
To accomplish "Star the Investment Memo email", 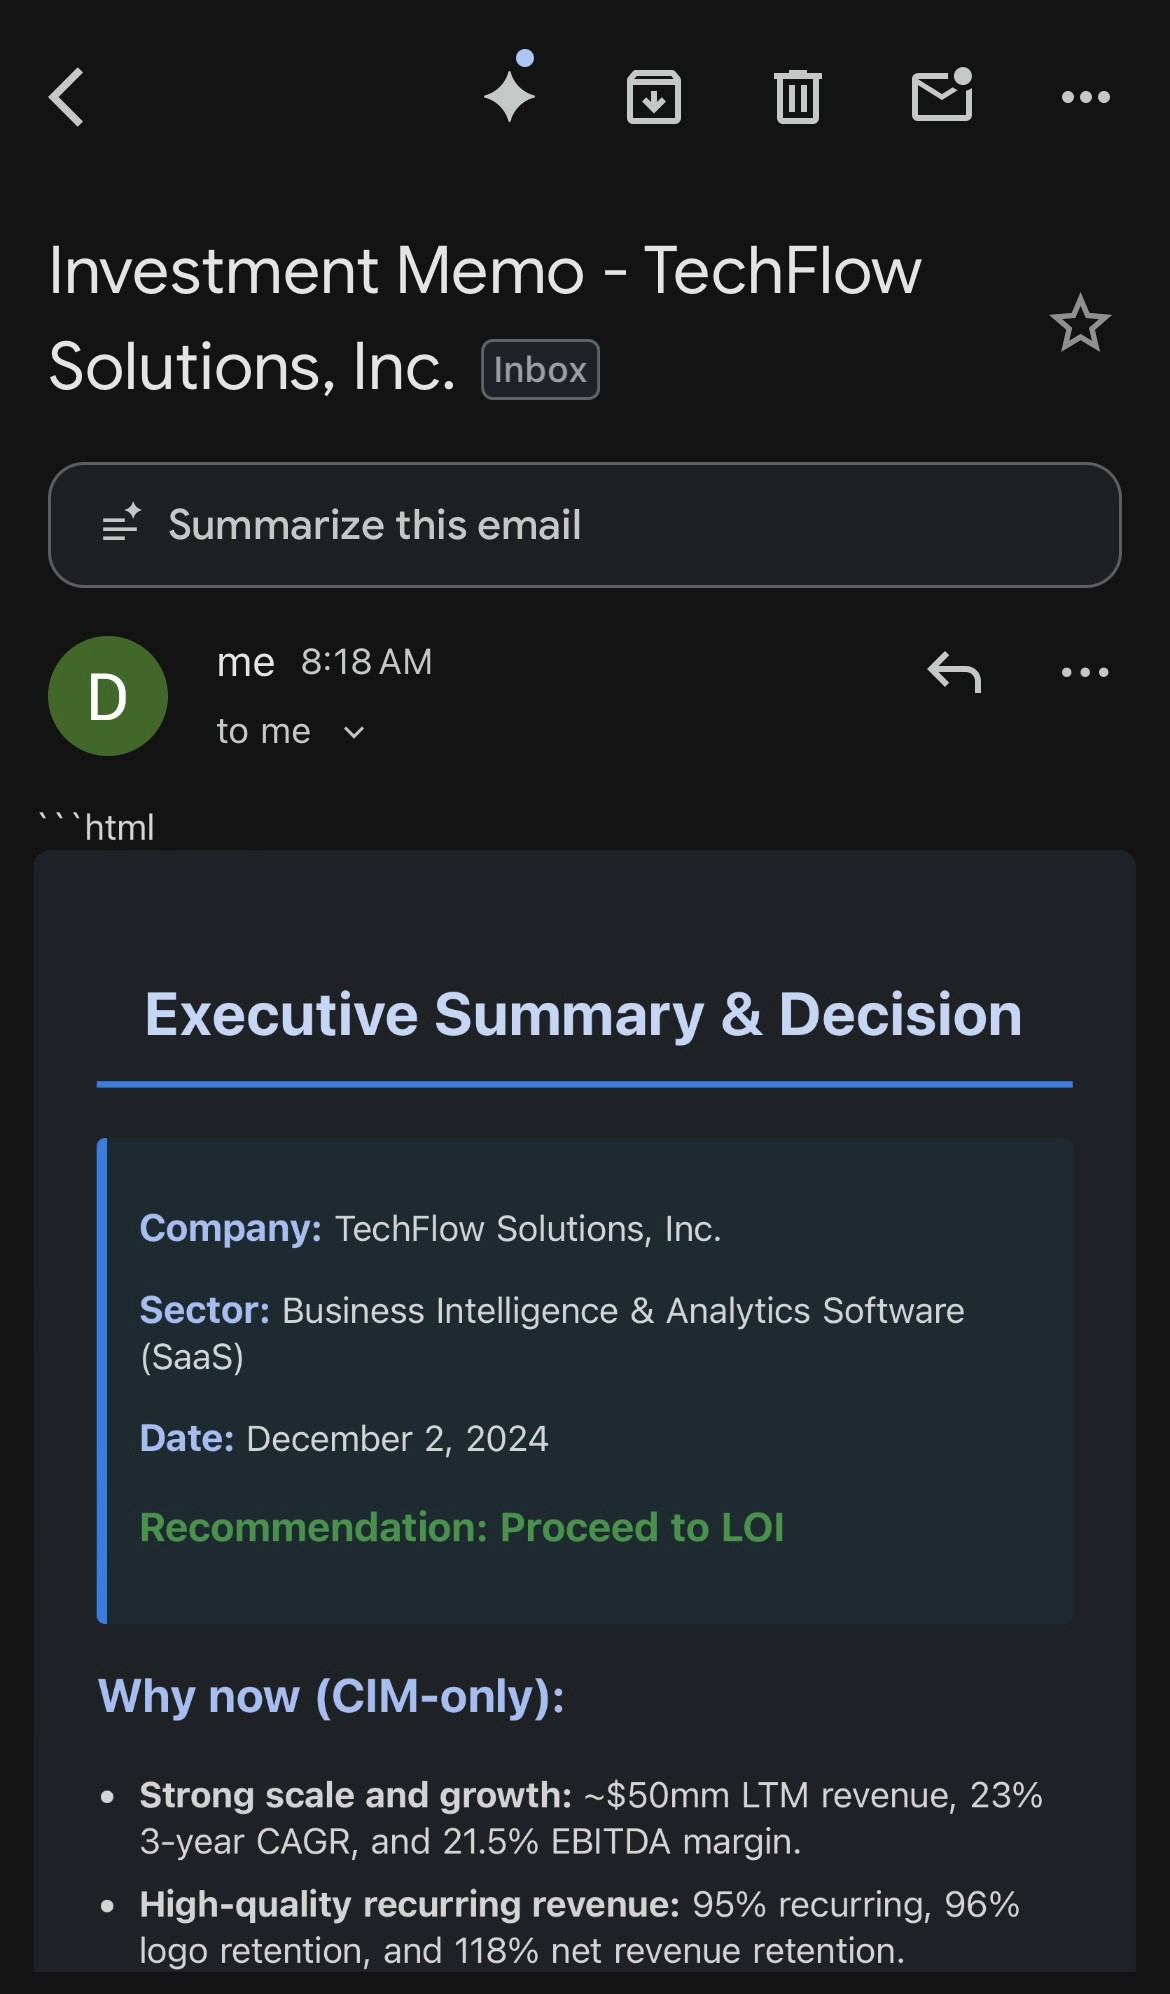I will tap(1080, 323).
